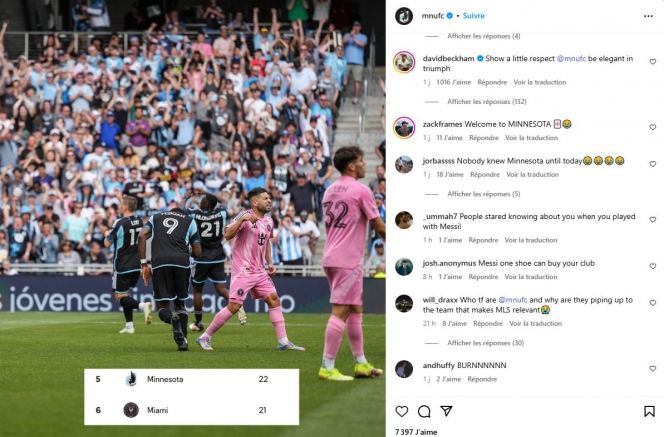Reply to josh.anonymus comment
The width and height of the screenshot is (664, 437).
483,277
